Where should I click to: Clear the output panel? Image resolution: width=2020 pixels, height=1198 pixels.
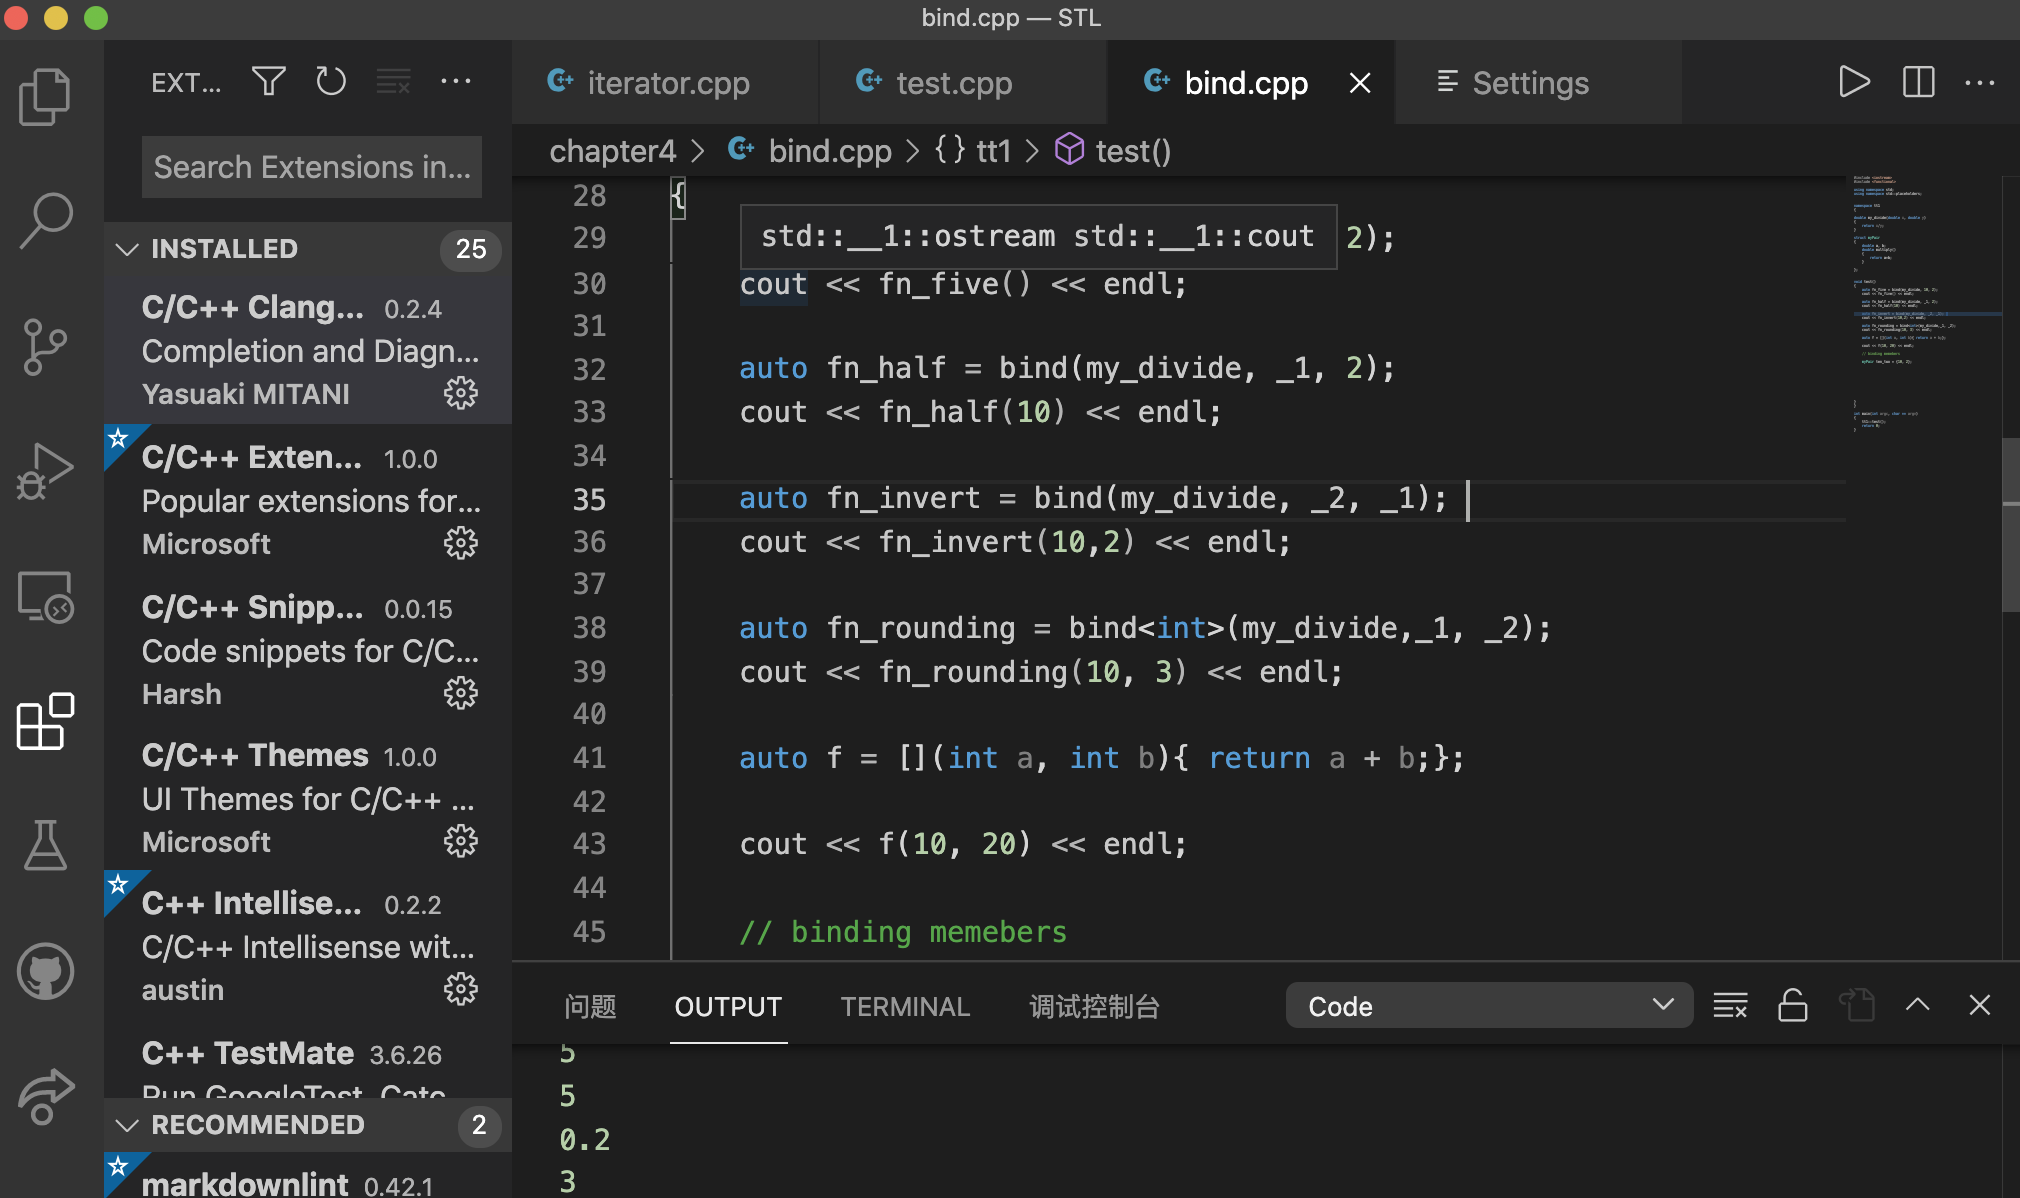point(1730,1005)
